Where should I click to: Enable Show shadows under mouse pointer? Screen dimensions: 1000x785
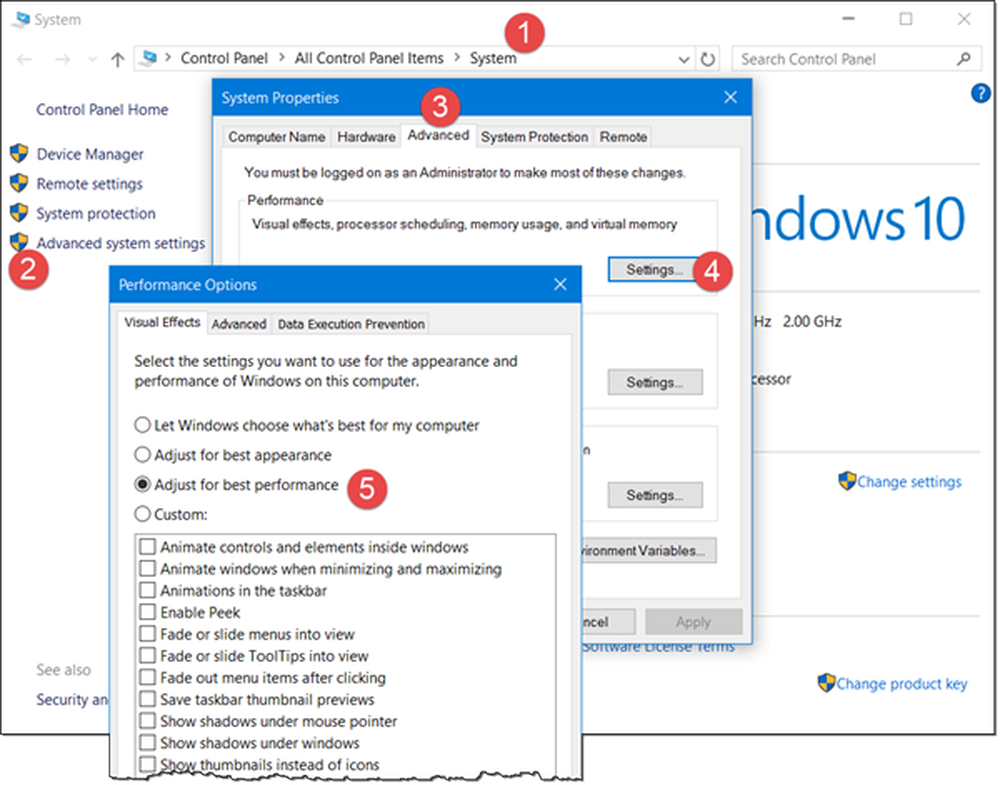click(147, 721)
